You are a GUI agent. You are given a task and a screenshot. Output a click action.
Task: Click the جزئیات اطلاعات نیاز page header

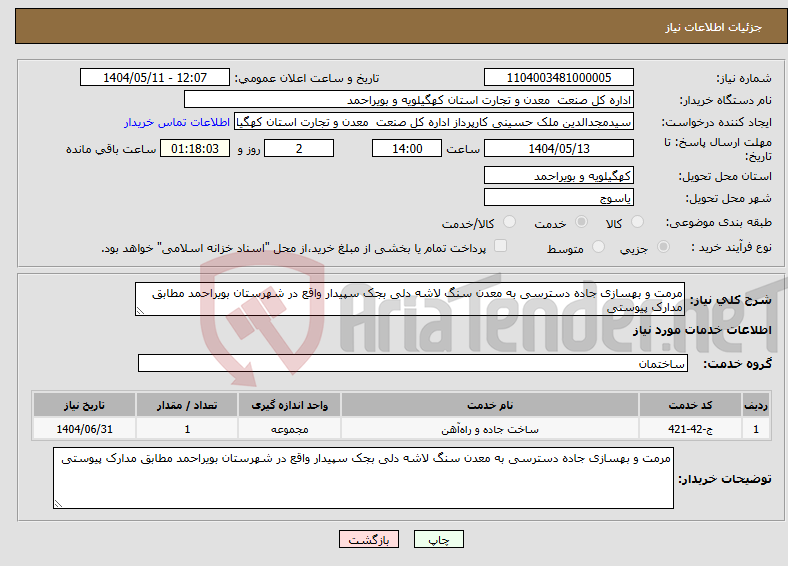pos(713,27)
